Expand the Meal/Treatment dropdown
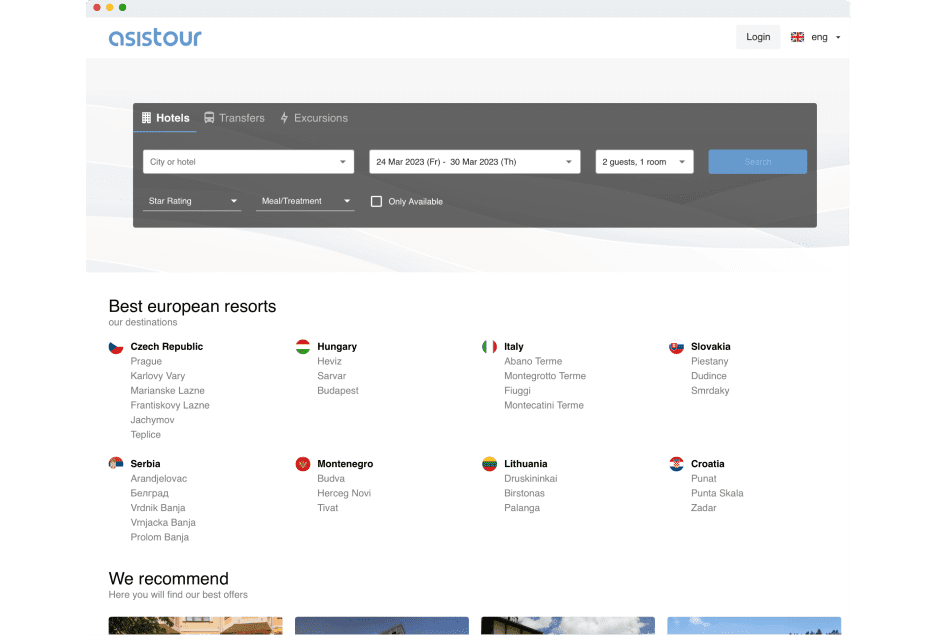Image resolution: width=936 pixels, height=635 pixels. 305,201
